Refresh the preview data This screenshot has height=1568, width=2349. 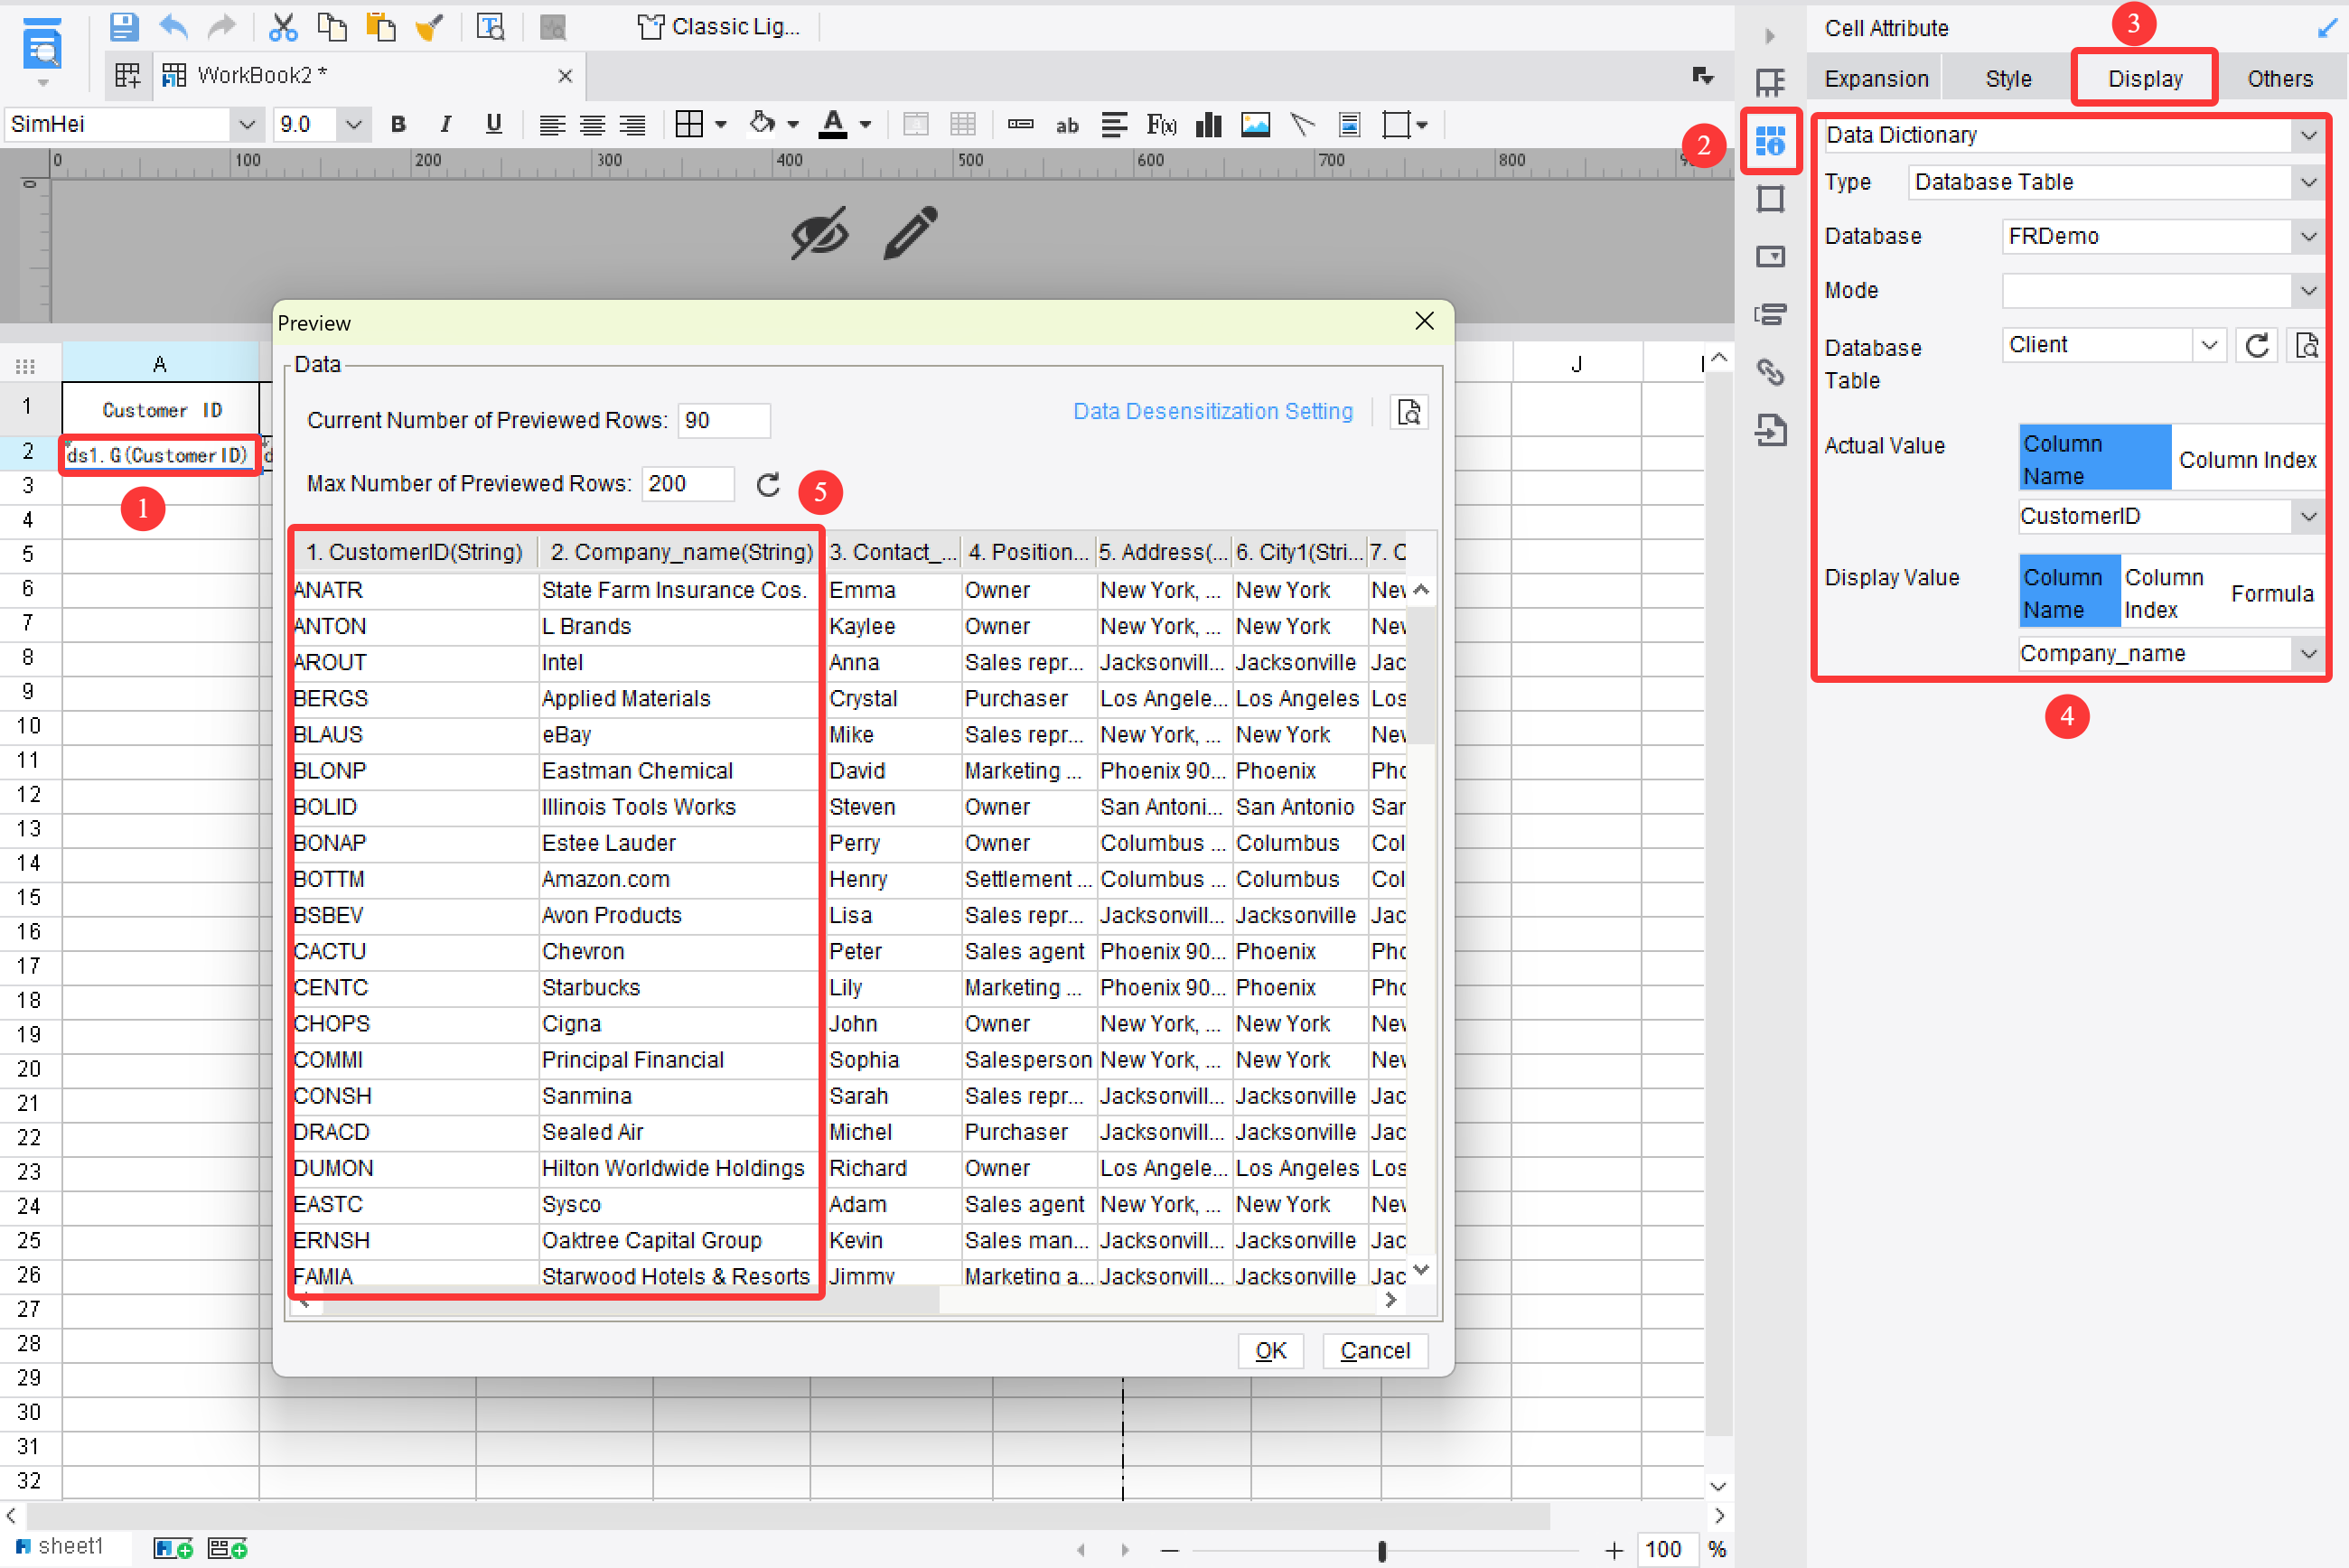point(768,485)
